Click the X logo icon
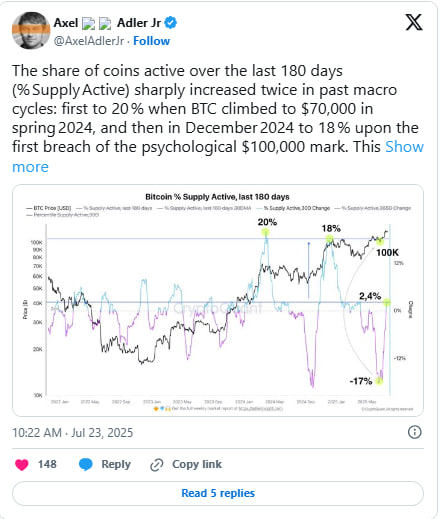Screen dimensions: 440x519 coord(414,22)
